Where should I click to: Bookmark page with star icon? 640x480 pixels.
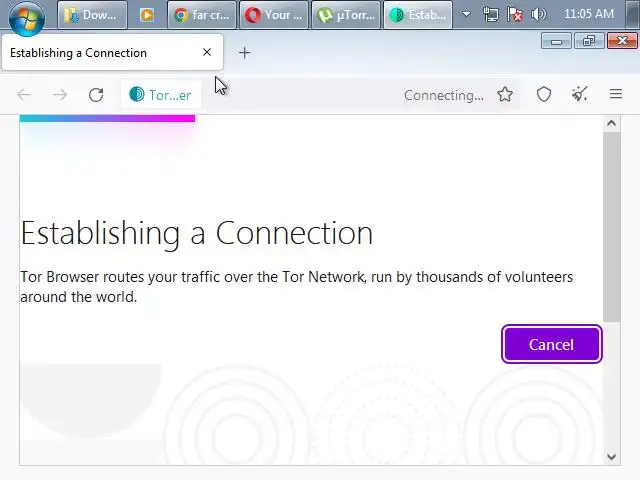[505, 94]
